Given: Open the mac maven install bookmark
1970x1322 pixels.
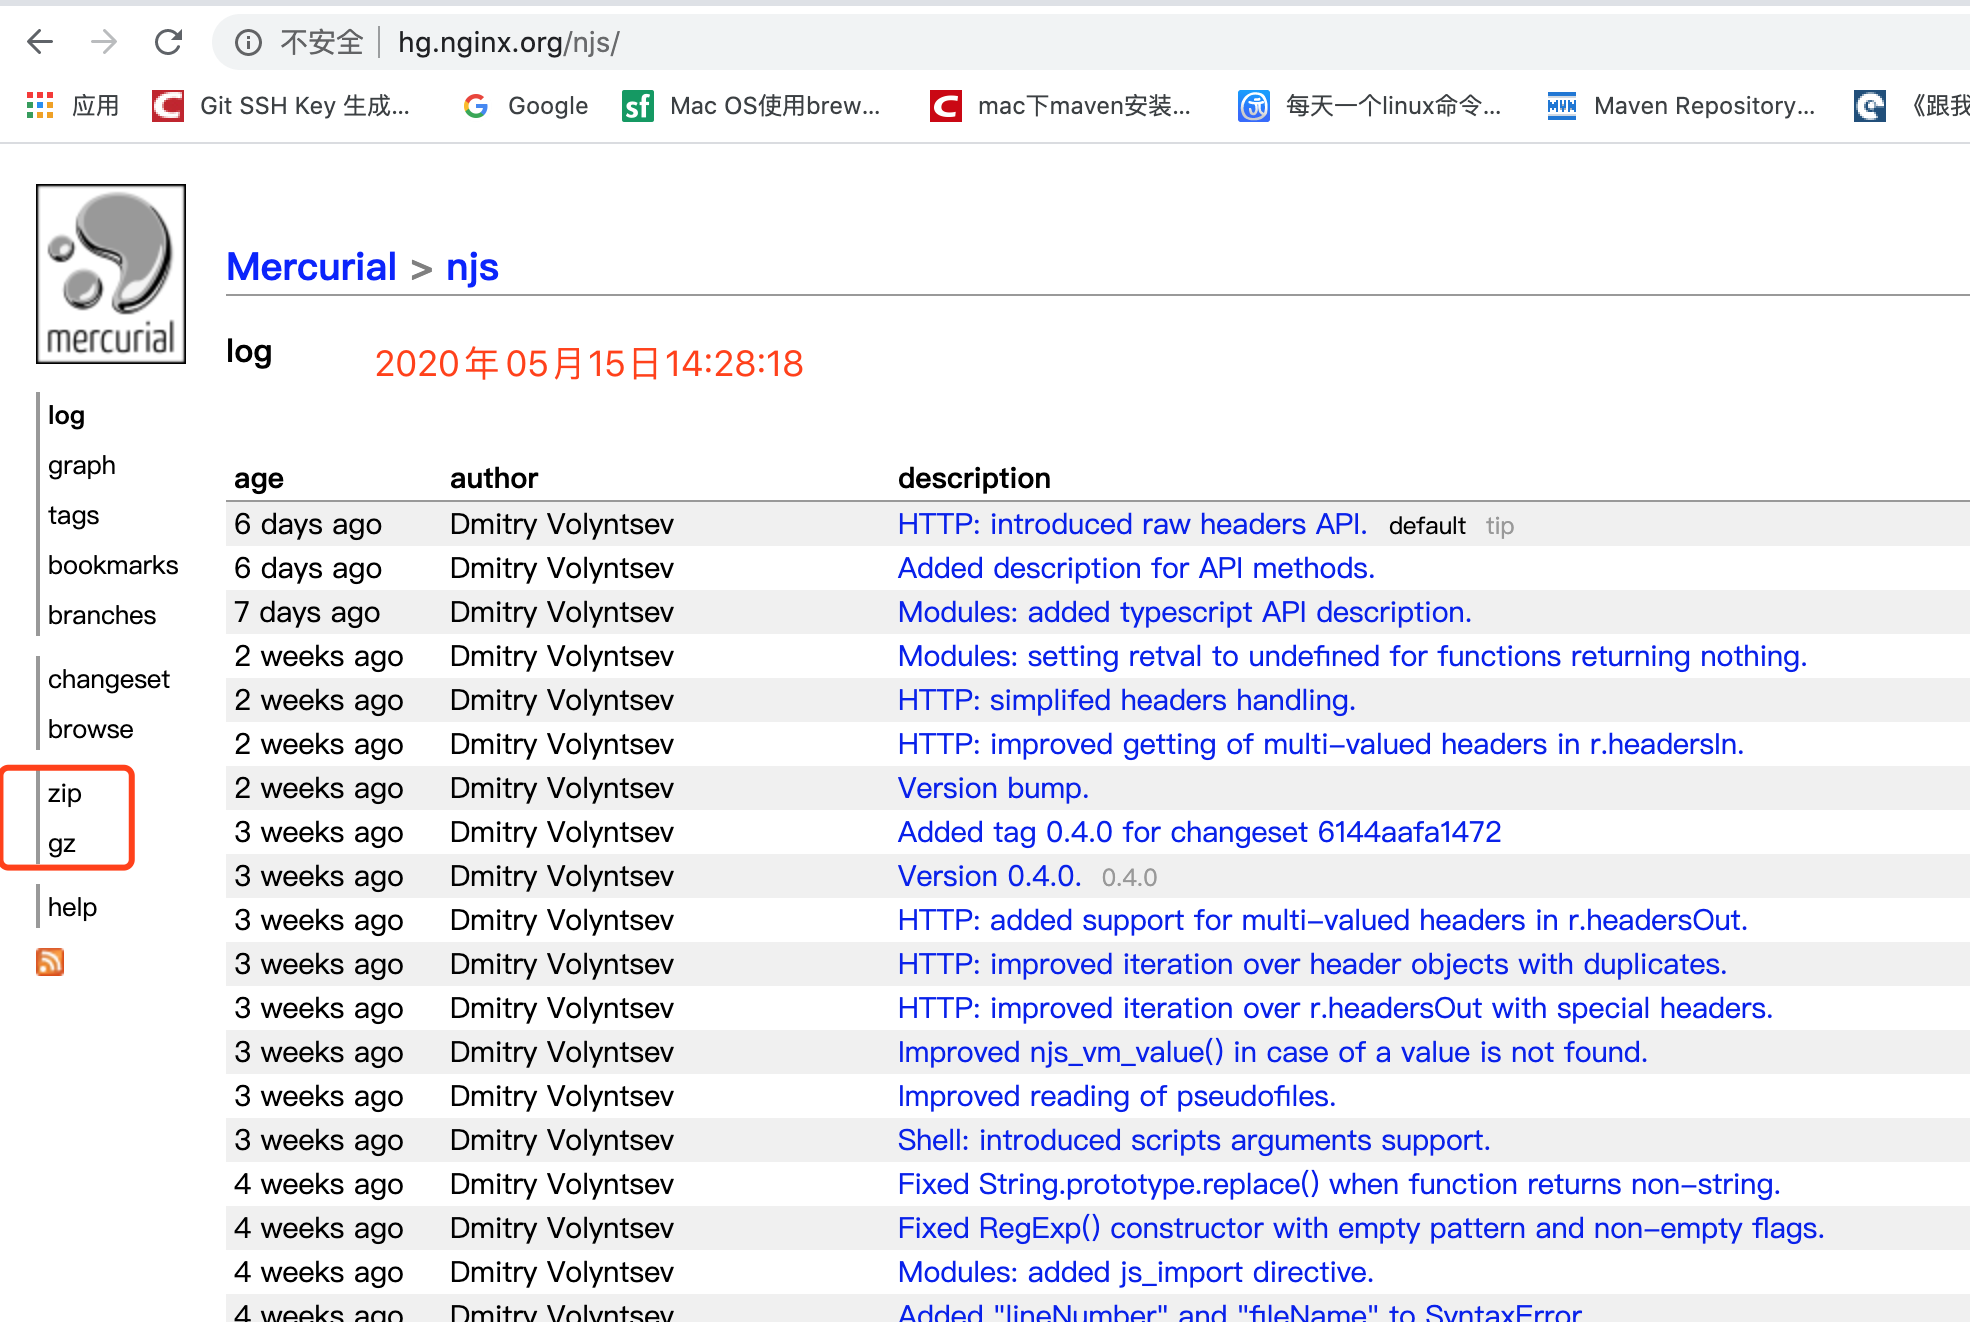Looking at the screenshot, I should click(x=1060, y=105).
